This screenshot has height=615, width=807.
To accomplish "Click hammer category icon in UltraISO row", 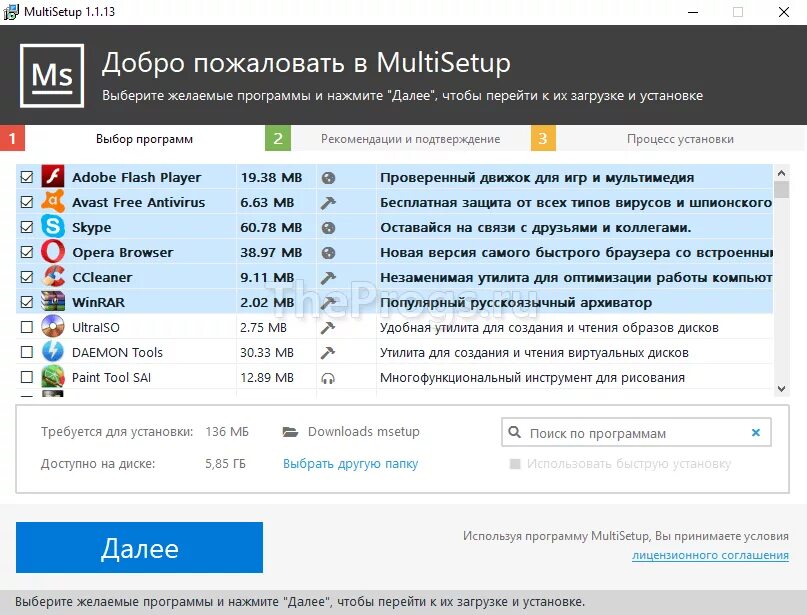I will coord(328,328).
